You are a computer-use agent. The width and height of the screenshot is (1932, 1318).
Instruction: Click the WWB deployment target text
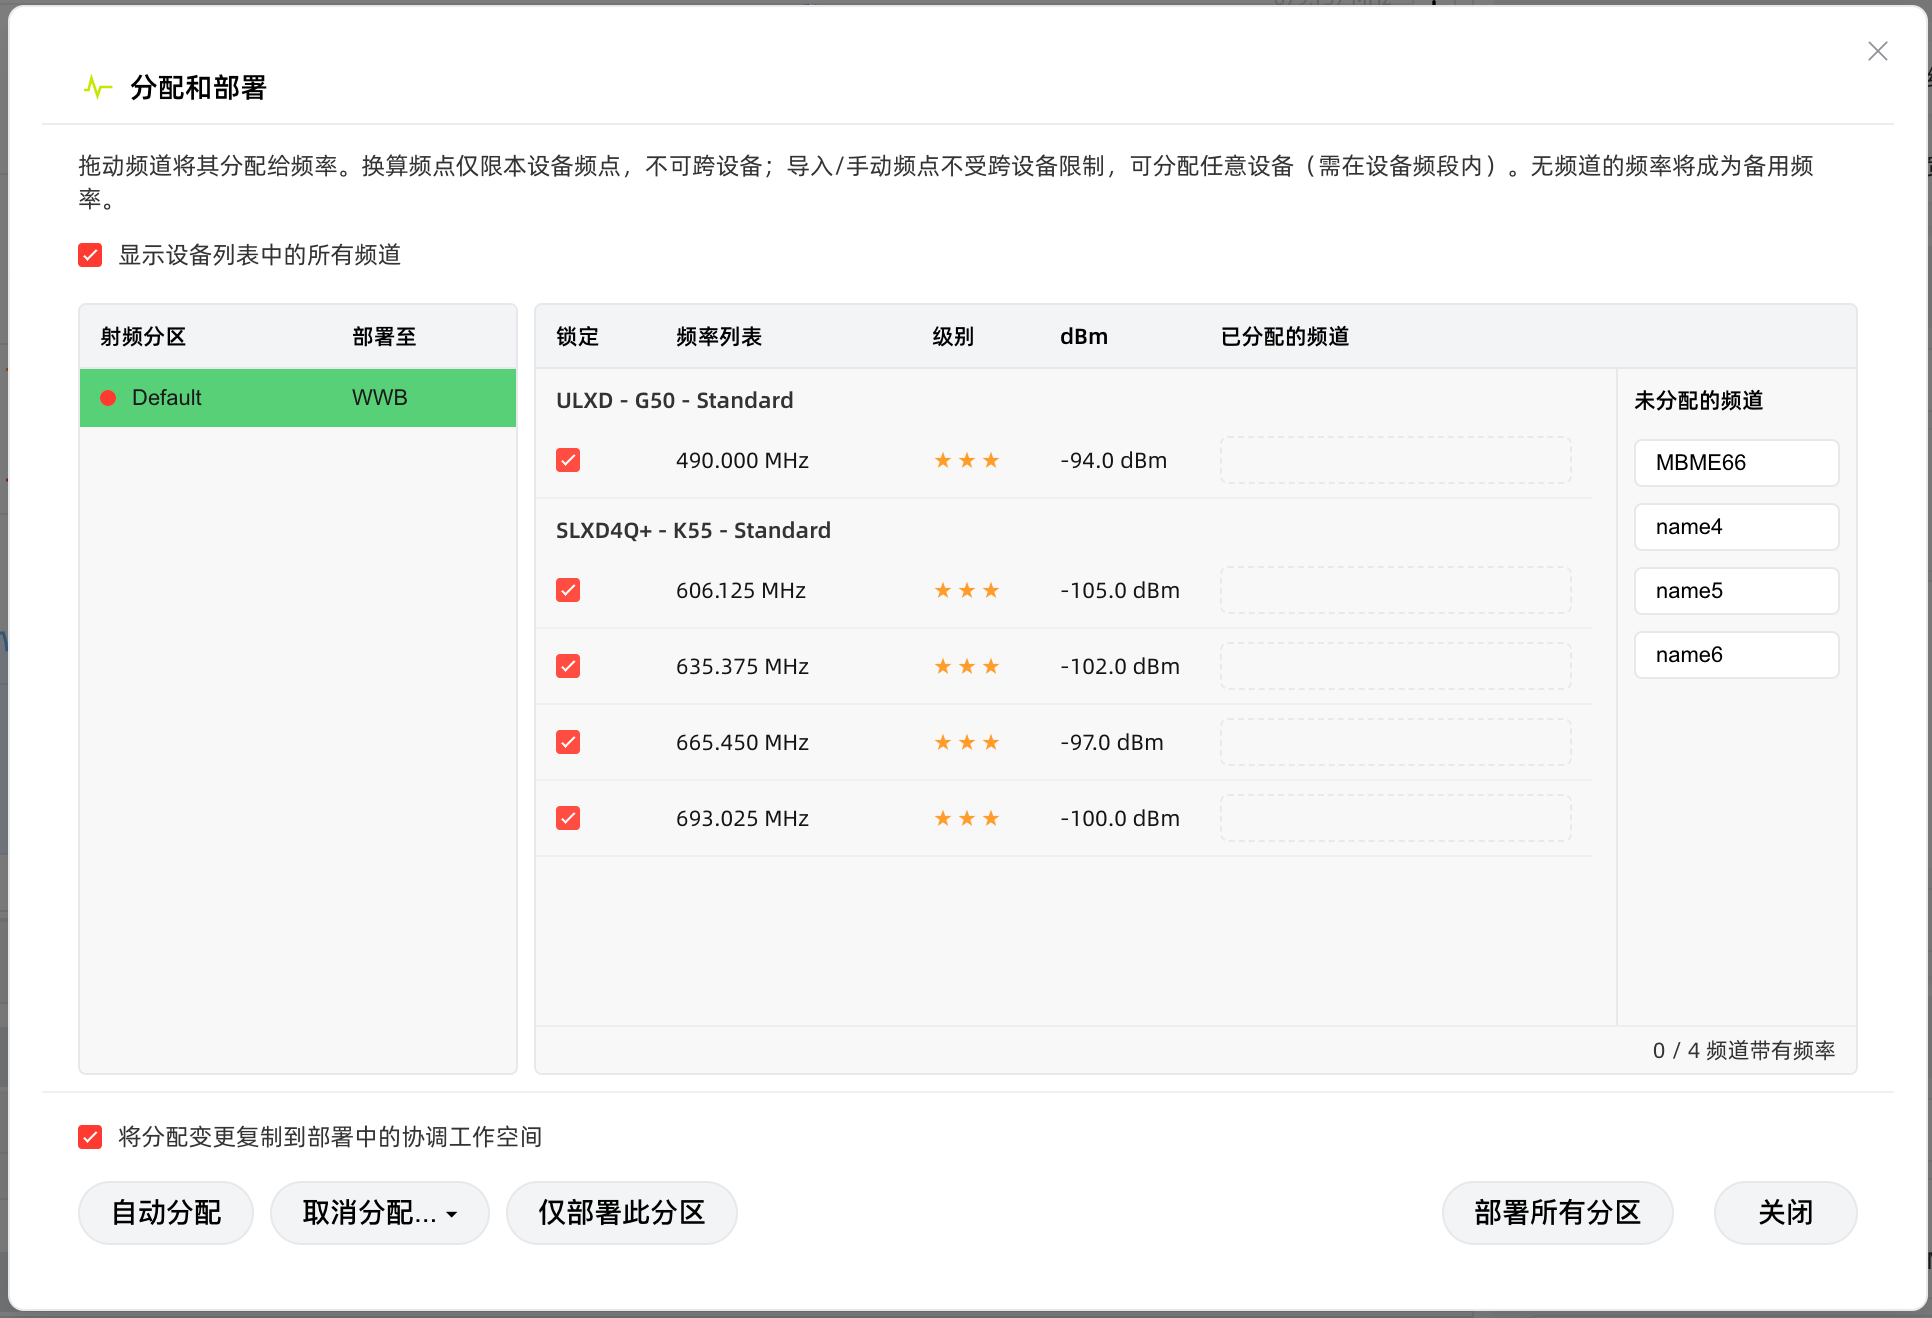coord(380,398)
